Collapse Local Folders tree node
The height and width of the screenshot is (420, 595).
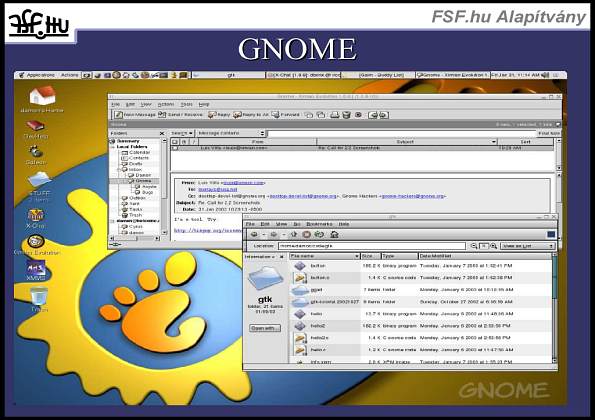[113, 147]
